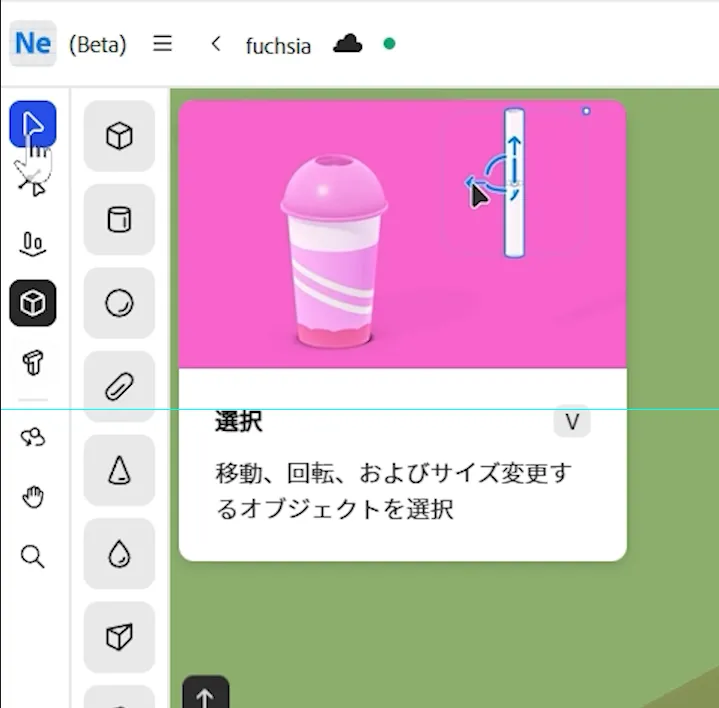719x708 pixels.
Task: Click the cloud sync status icon
Action: pos(348,44)
